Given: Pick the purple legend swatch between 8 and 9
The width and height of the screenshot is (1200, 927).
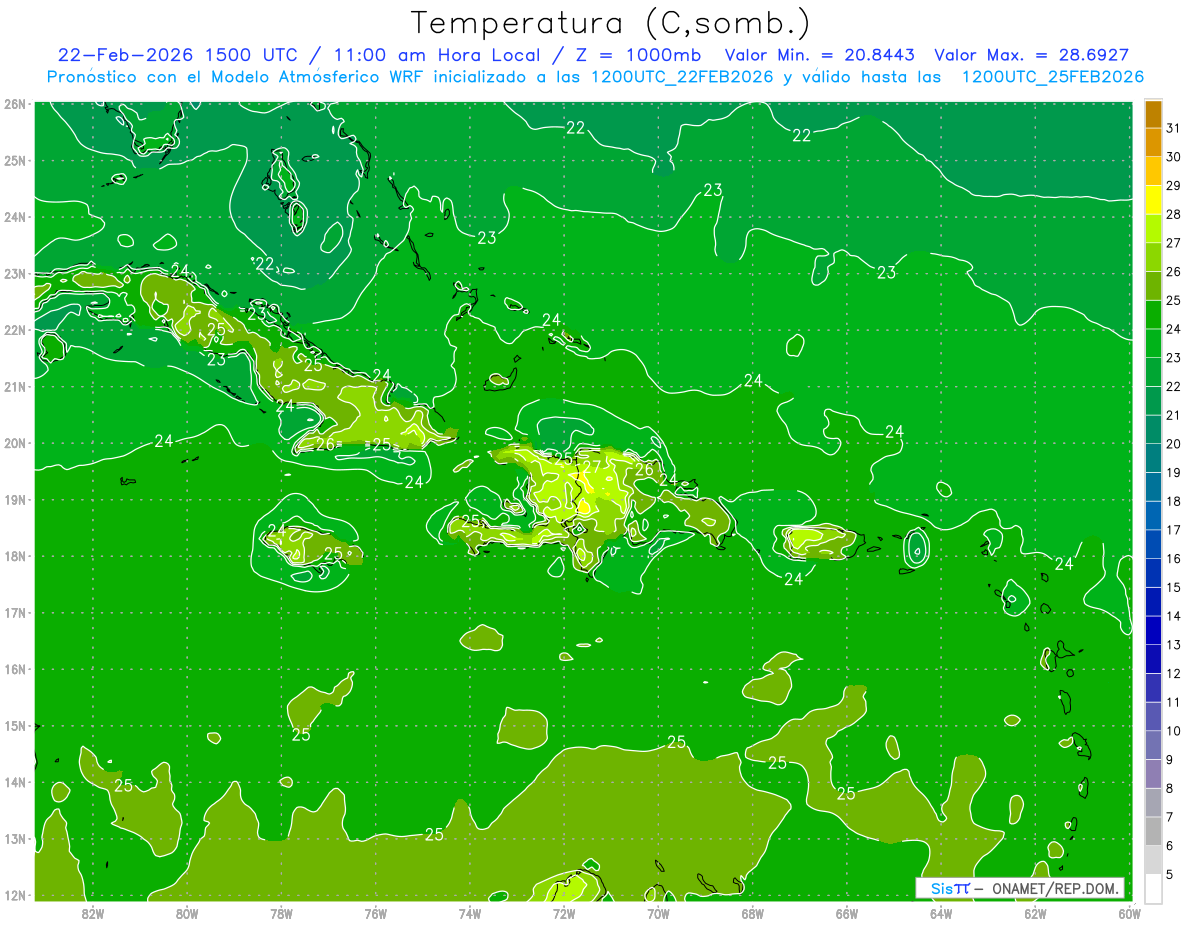Looking at the screenshot, I should [1153, 774].
